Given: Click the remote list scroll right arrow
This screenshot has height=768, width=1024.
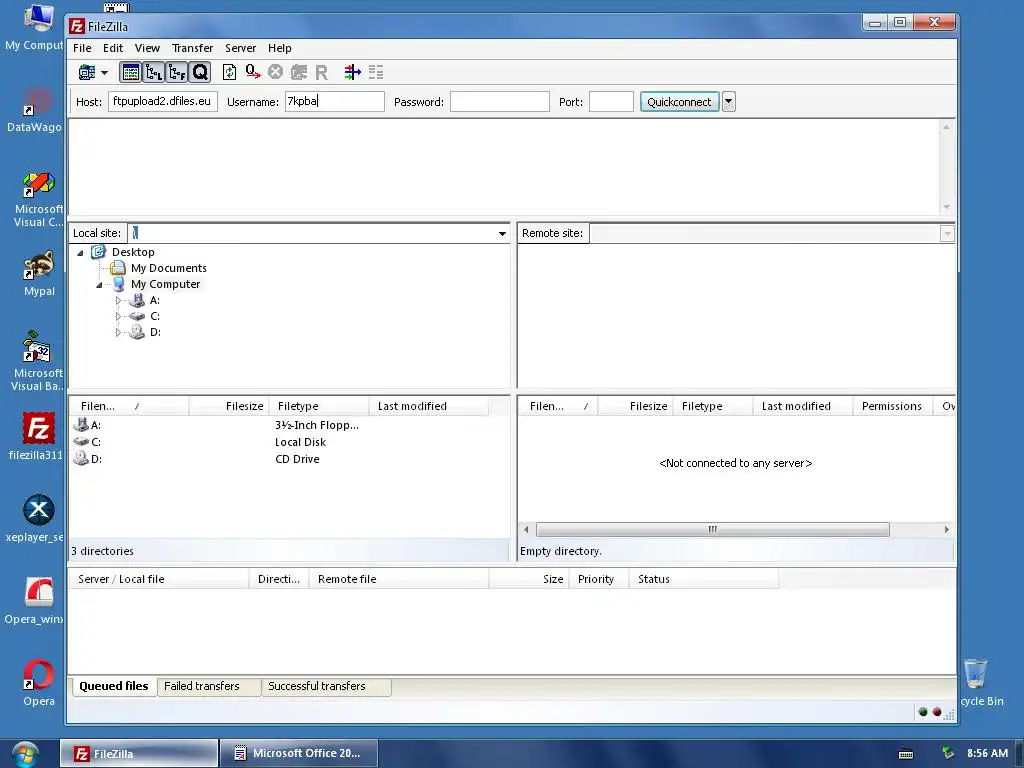Looking at the screenshot, I should tap(946, 530).
